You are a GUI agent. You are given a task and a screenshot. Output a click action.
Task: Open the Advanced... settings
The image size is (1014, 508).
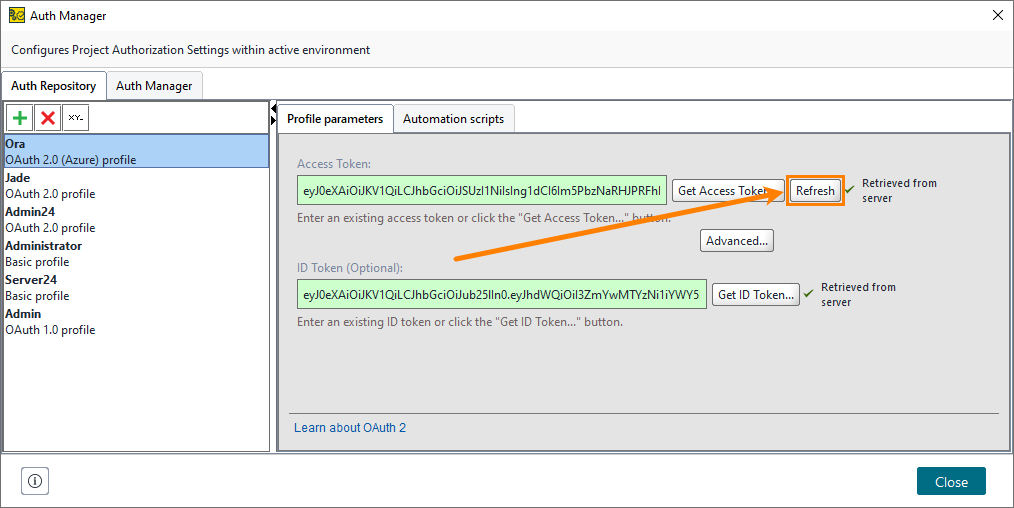(737, 240)
